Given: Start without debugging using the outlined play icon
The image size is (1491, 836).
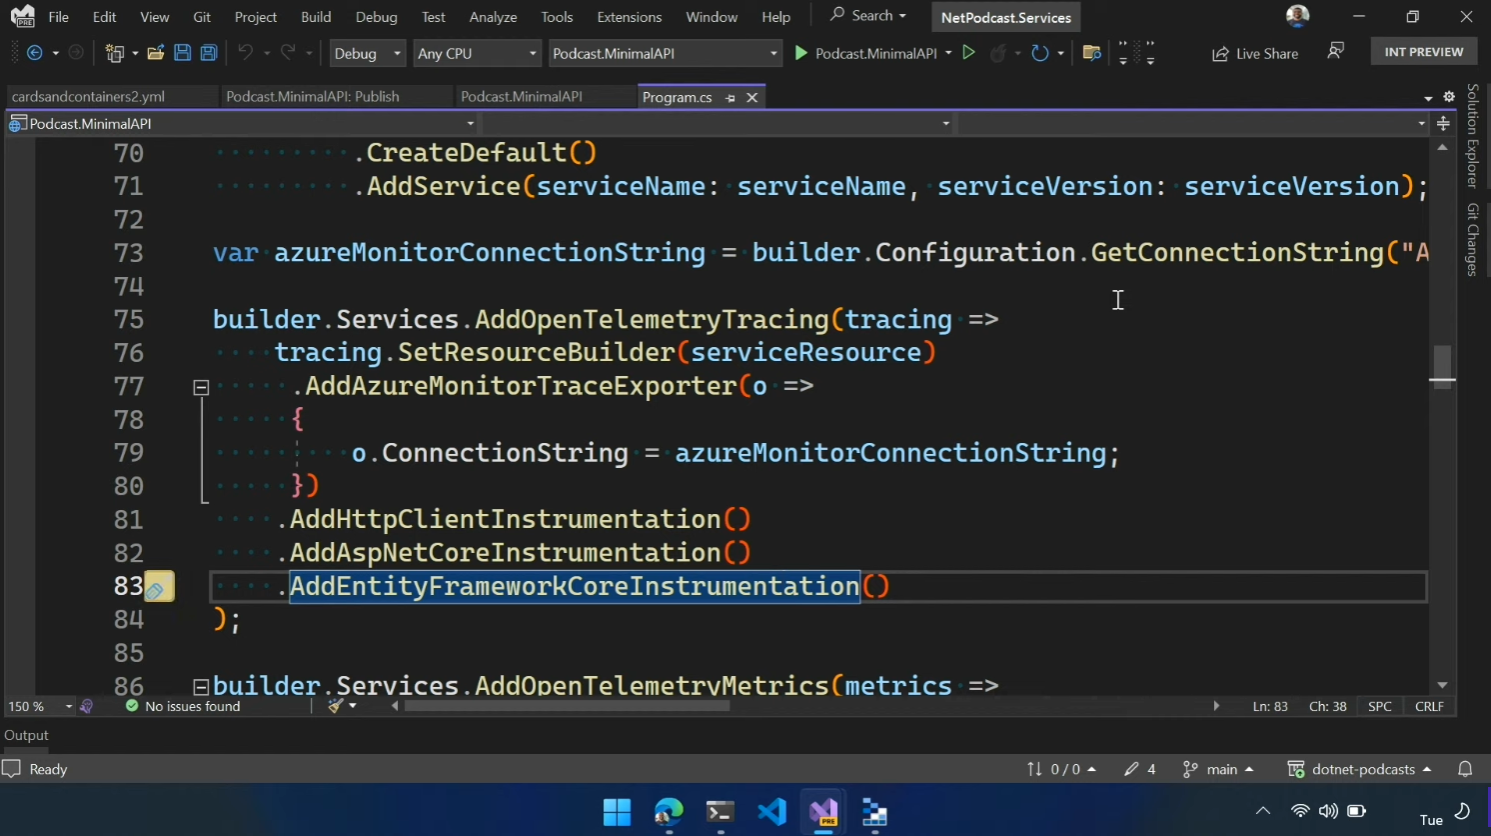Looking at the screenshot, I should coord(968,53).
